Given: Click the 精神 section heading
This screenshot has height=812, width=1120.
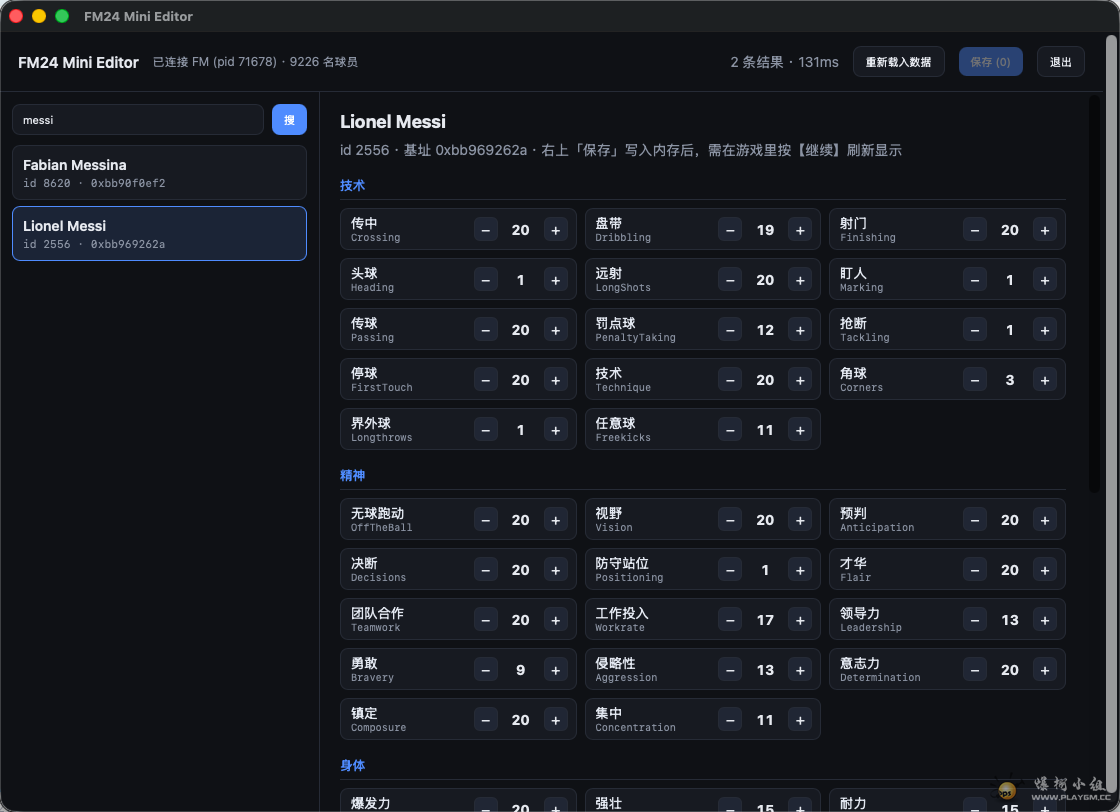Looking at the screenshot, I should [x=353, y=476].
